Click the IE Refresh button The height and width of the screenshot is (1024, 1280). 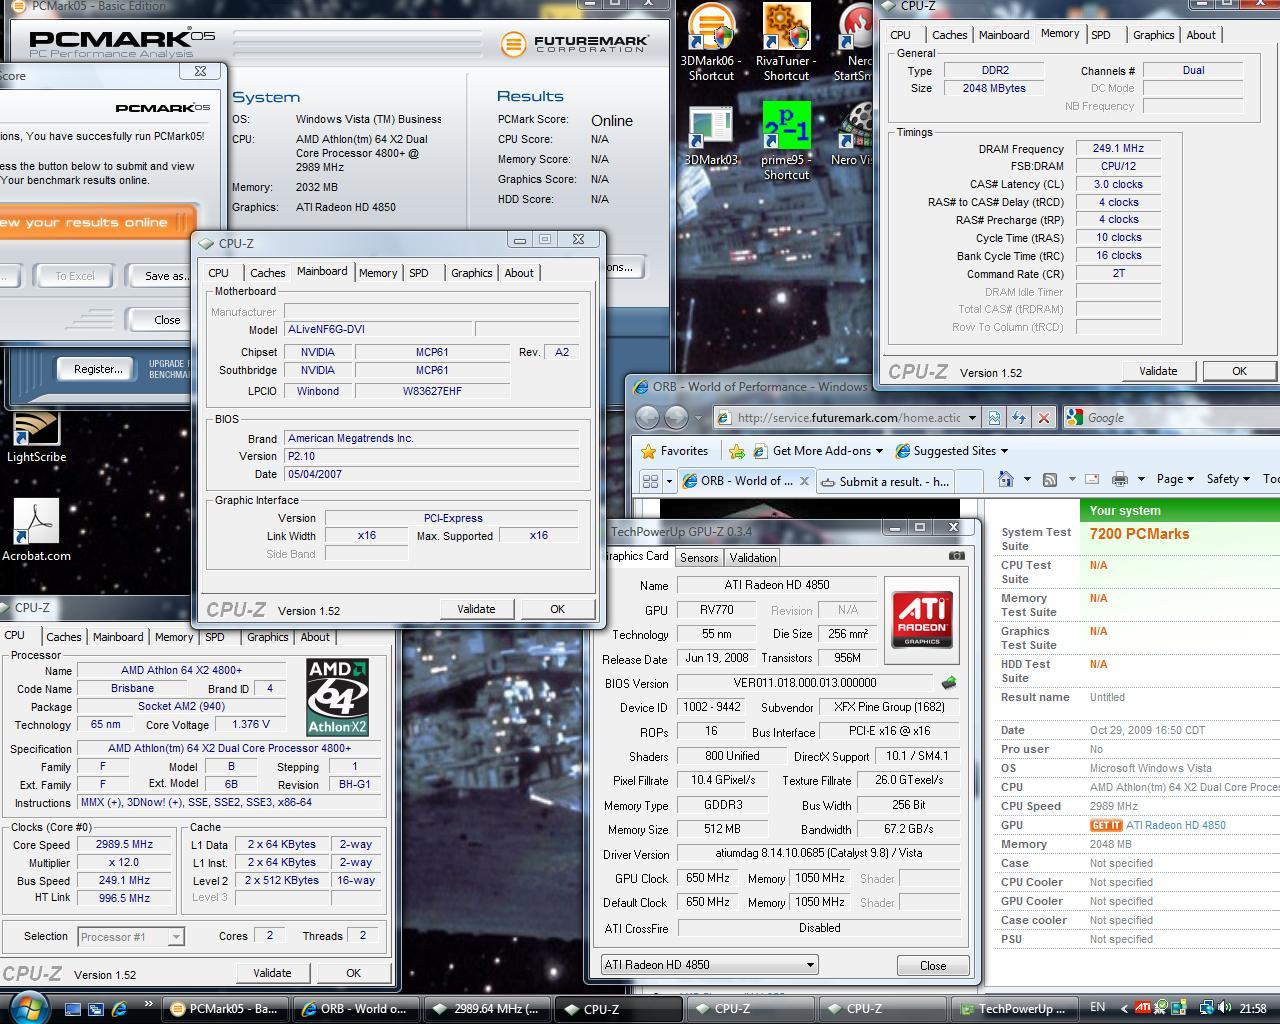1018,418
